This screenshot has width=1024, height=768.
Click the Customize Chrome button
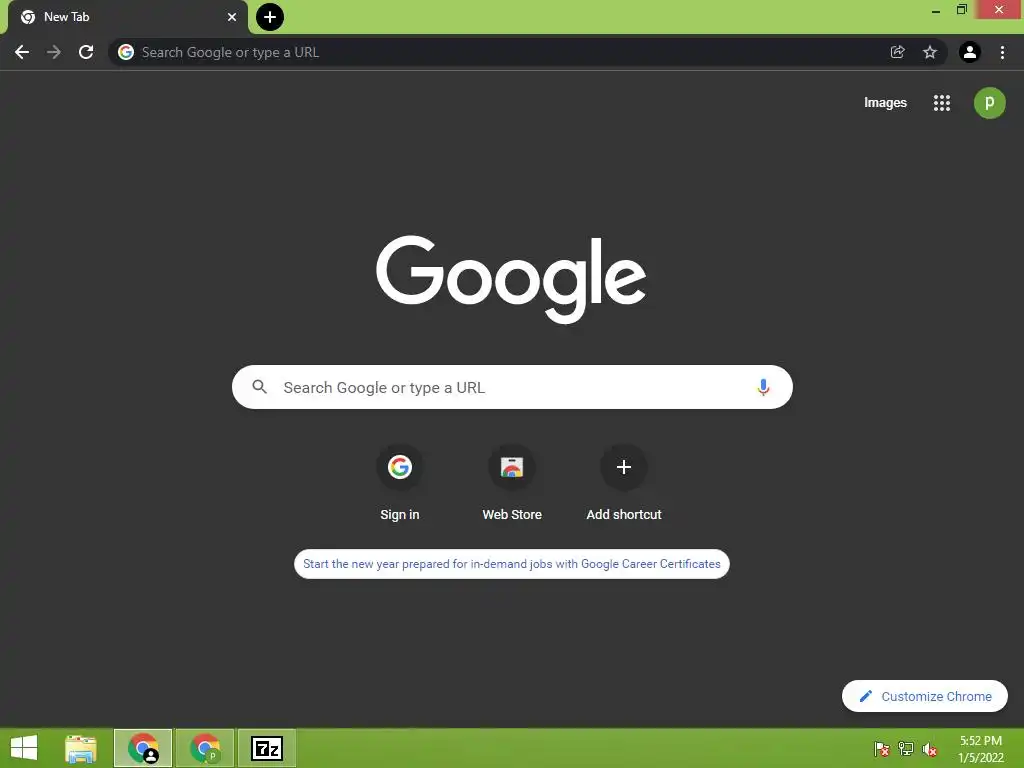point(925,696)
